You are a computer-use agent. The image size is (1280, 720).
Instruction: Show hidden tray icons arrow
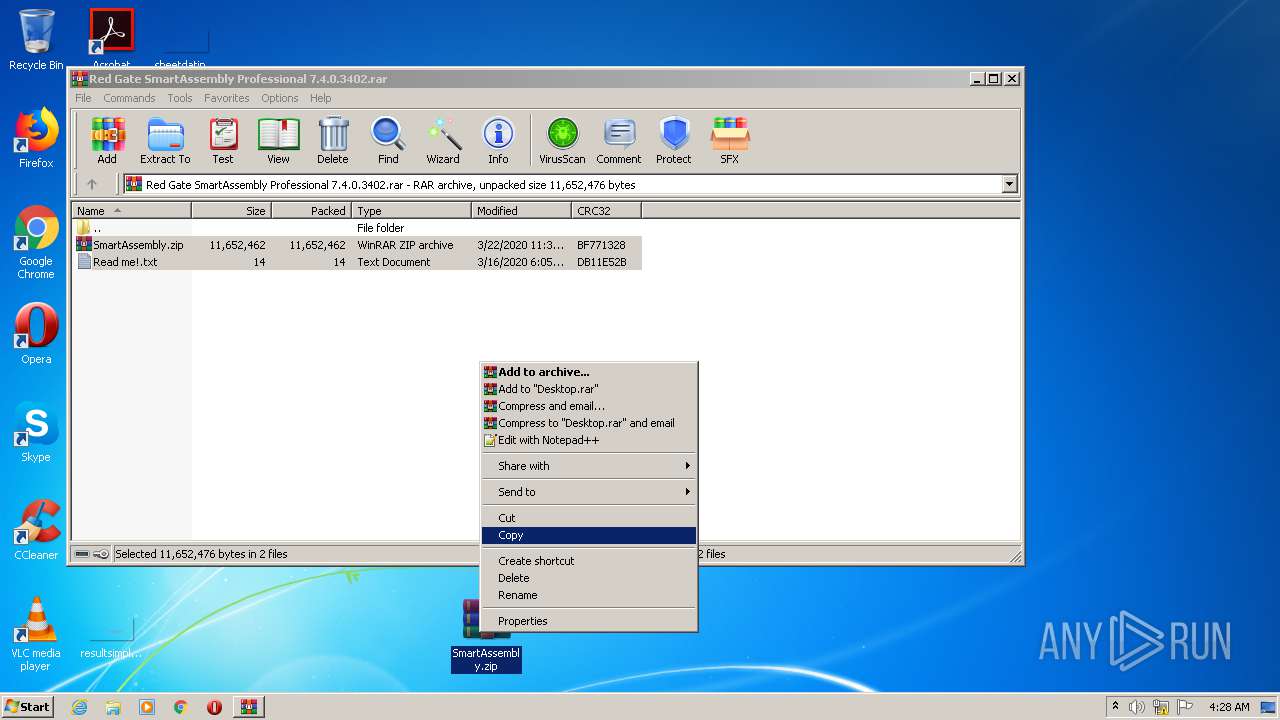[x=1115, y=707]
